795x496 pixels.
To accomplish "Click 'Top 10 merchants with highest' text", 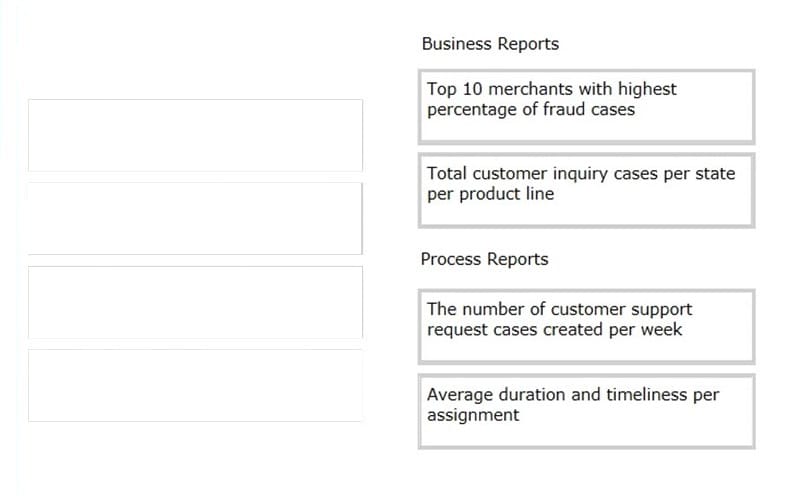I will 552,89.
